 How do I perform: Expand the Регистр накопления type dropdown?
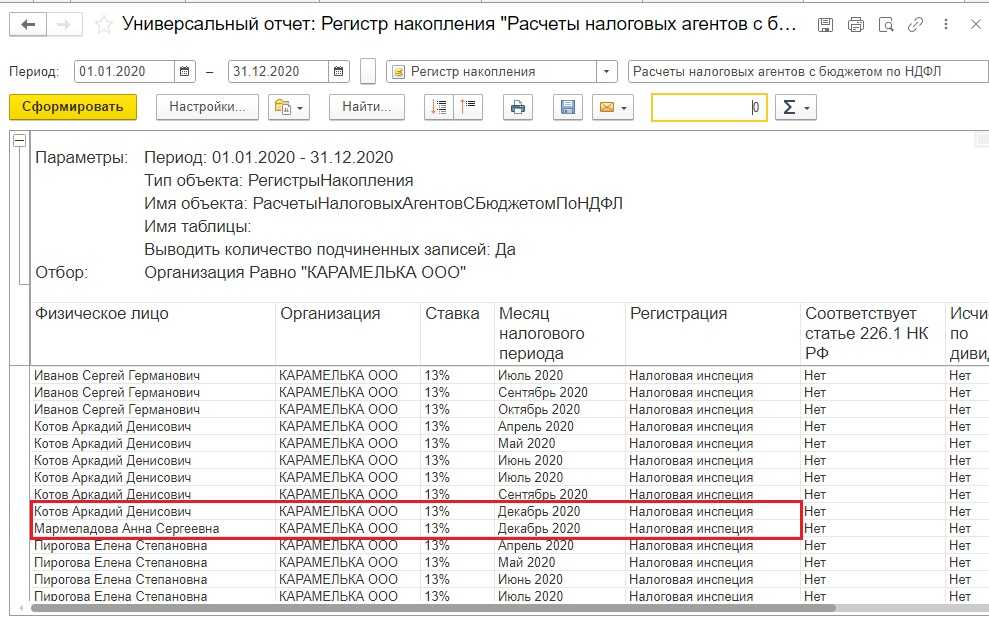click(x=607, y=72)
